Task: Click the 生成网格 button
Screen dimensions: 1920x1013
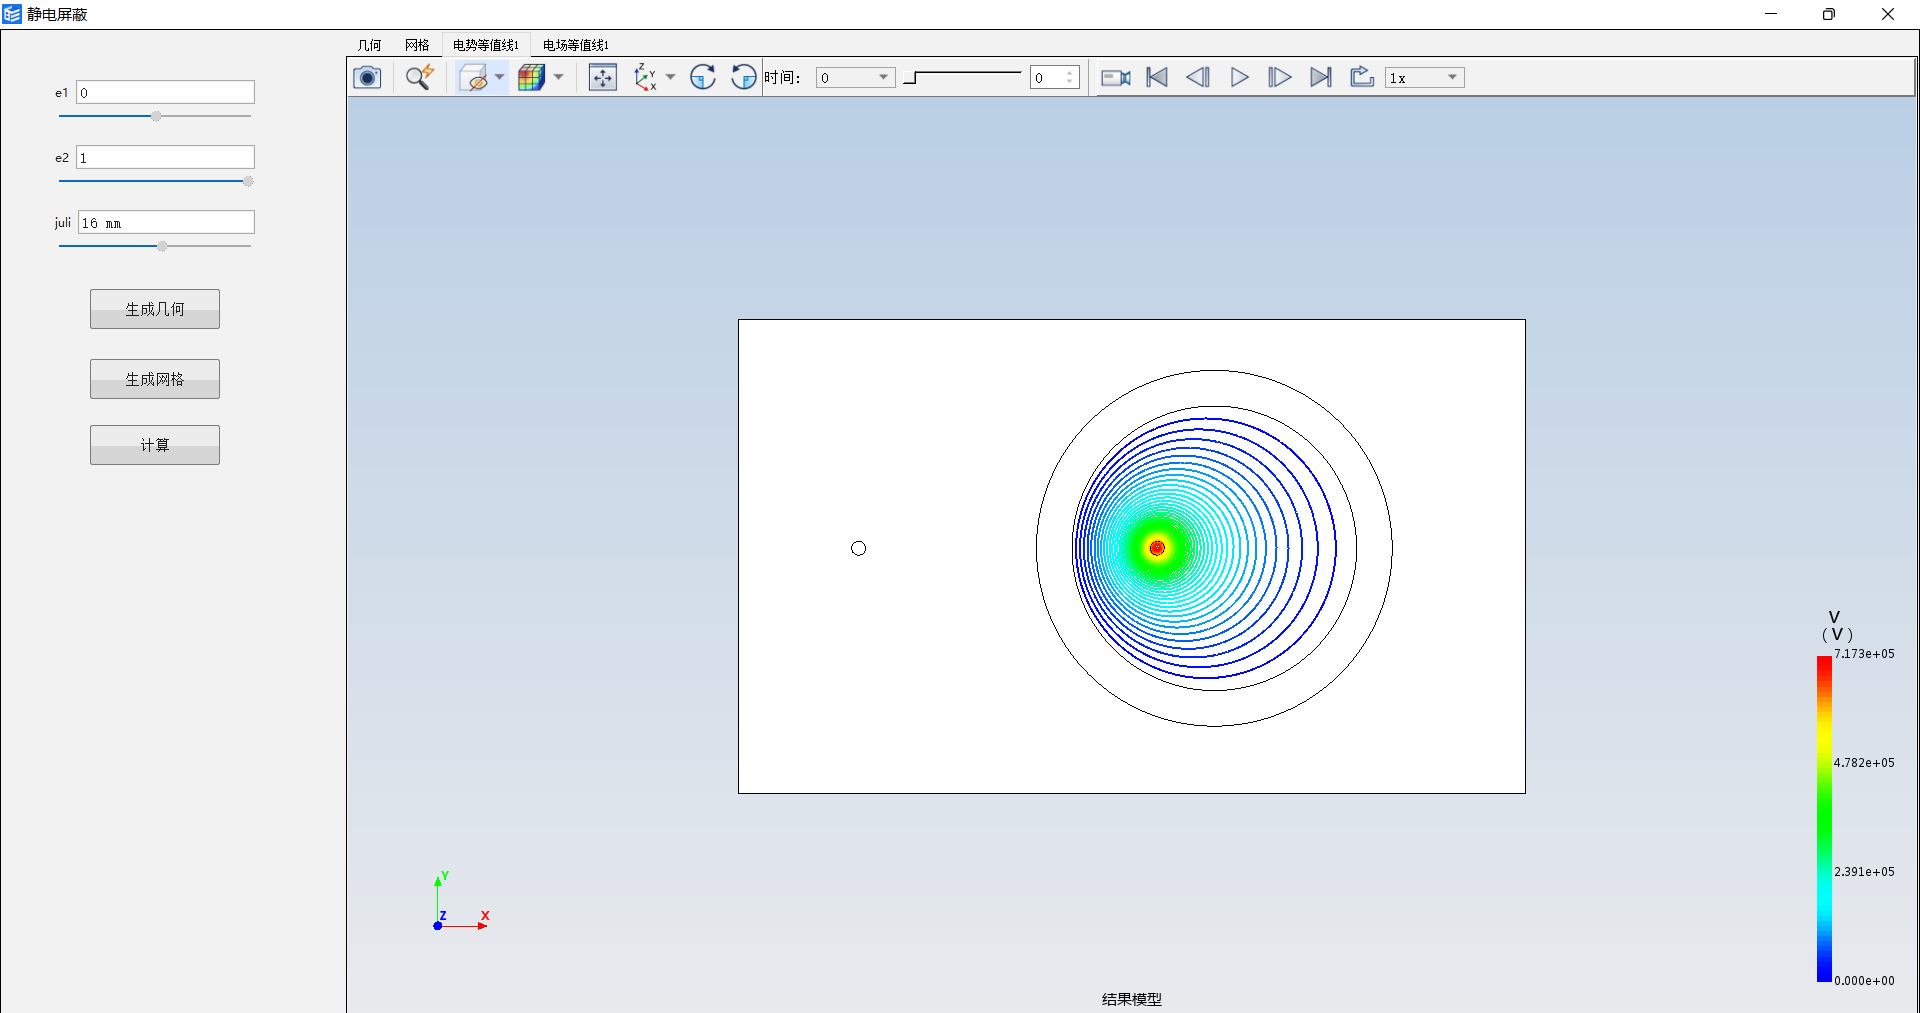Action: tap(155, 379)
